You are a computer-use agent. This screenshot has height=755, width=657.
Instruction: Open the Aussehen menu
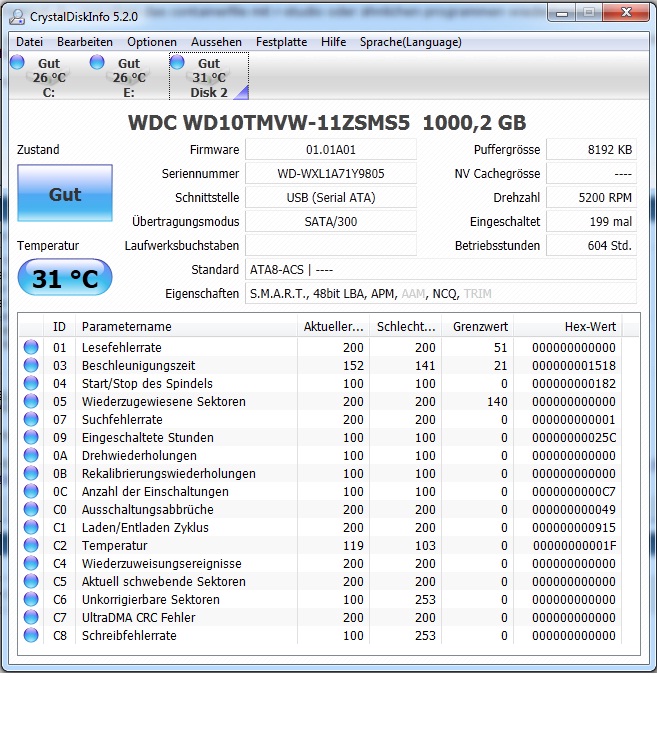pos(216,42)
